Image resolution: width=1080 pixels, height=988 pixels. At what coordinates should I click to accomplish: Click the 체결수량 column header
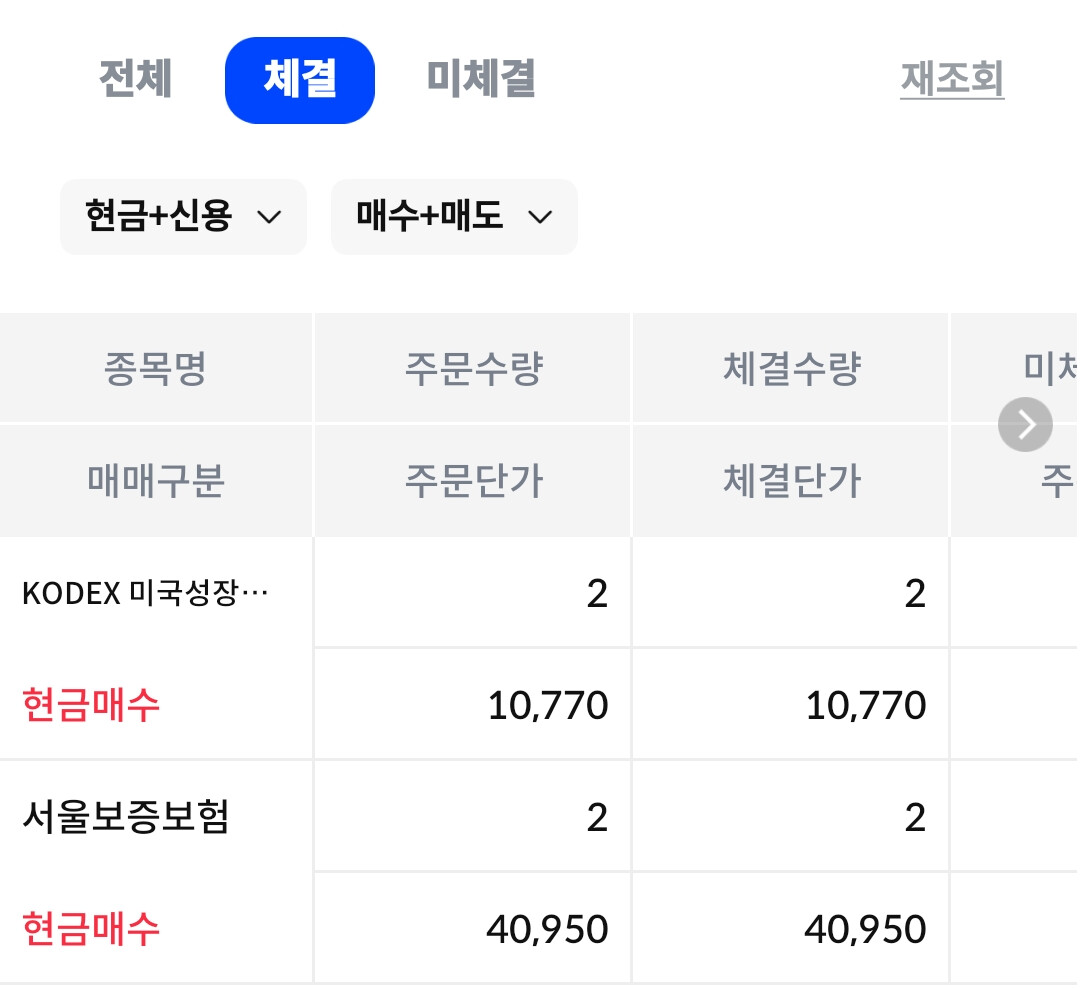[791, 368]
